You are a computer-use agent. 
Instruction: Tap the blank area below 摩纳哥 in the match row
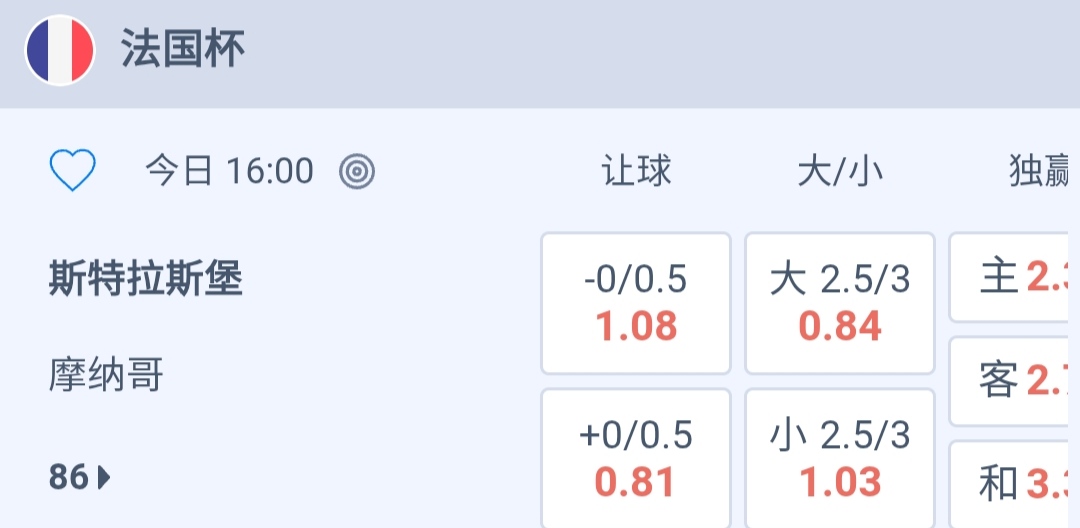[x=300, y=430]
